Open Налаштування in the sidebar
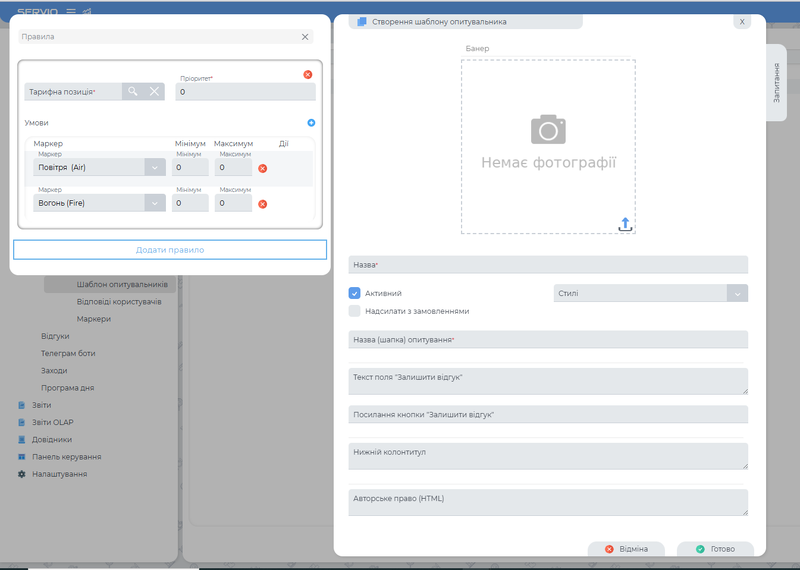This screenshot has height=570, width=800. pos(60,474)
